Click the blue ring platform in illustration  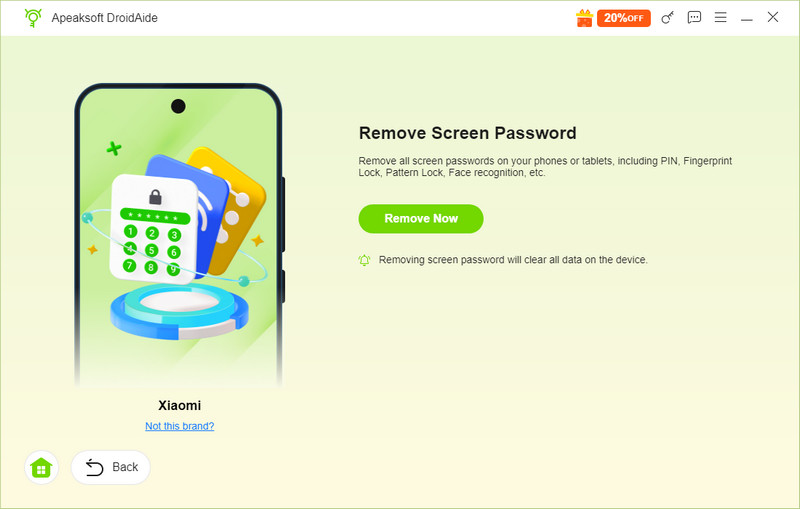point(180,312)
